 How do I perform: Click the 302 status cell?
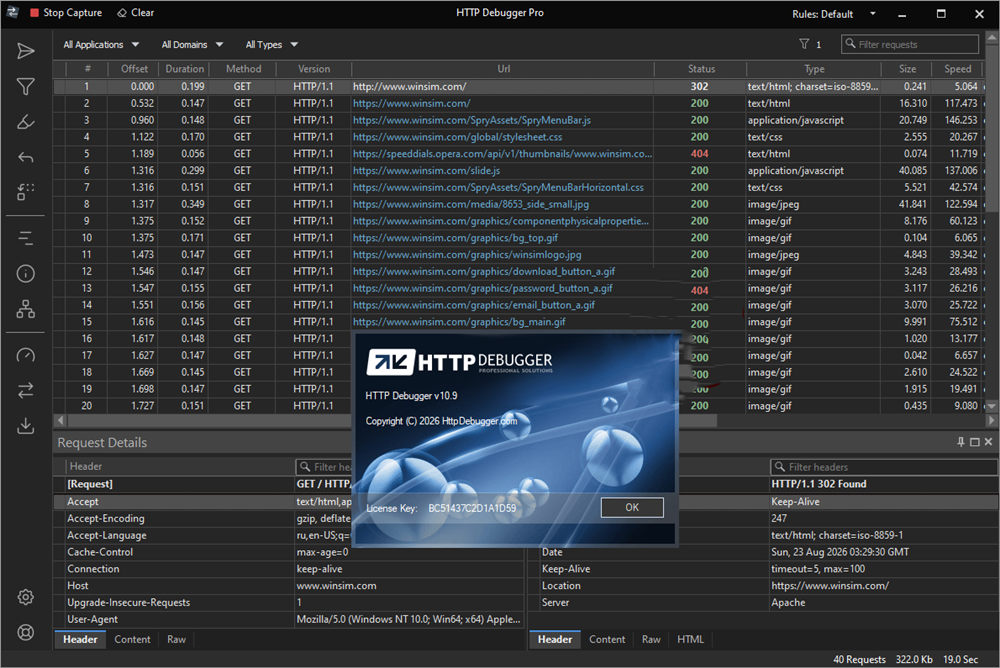pos(699,86)
